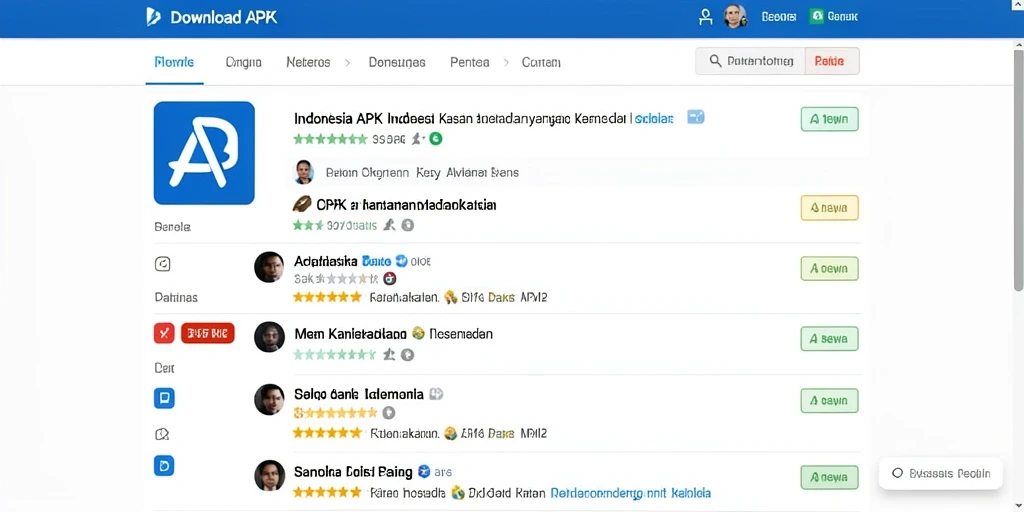Screen dimensions: 1024x512
Task: Click the emoji icon after Mem Kanistadlang
Action: pyautogui.click(x=419, y=334)
